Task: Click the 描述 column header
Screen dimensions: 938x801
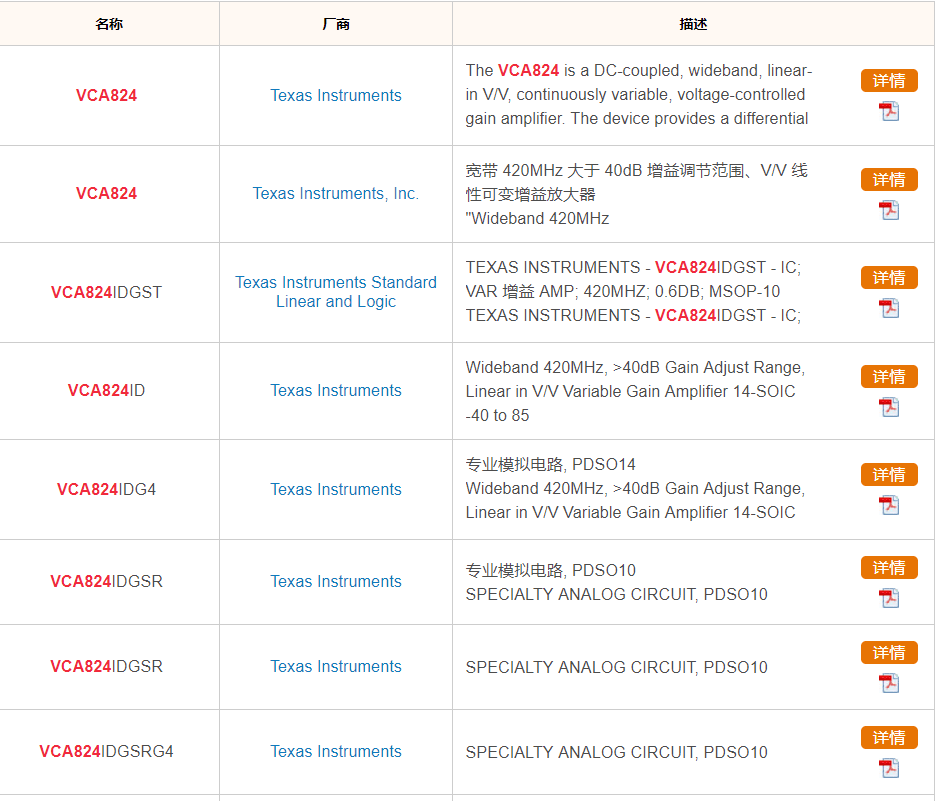Action: (693, 24)
